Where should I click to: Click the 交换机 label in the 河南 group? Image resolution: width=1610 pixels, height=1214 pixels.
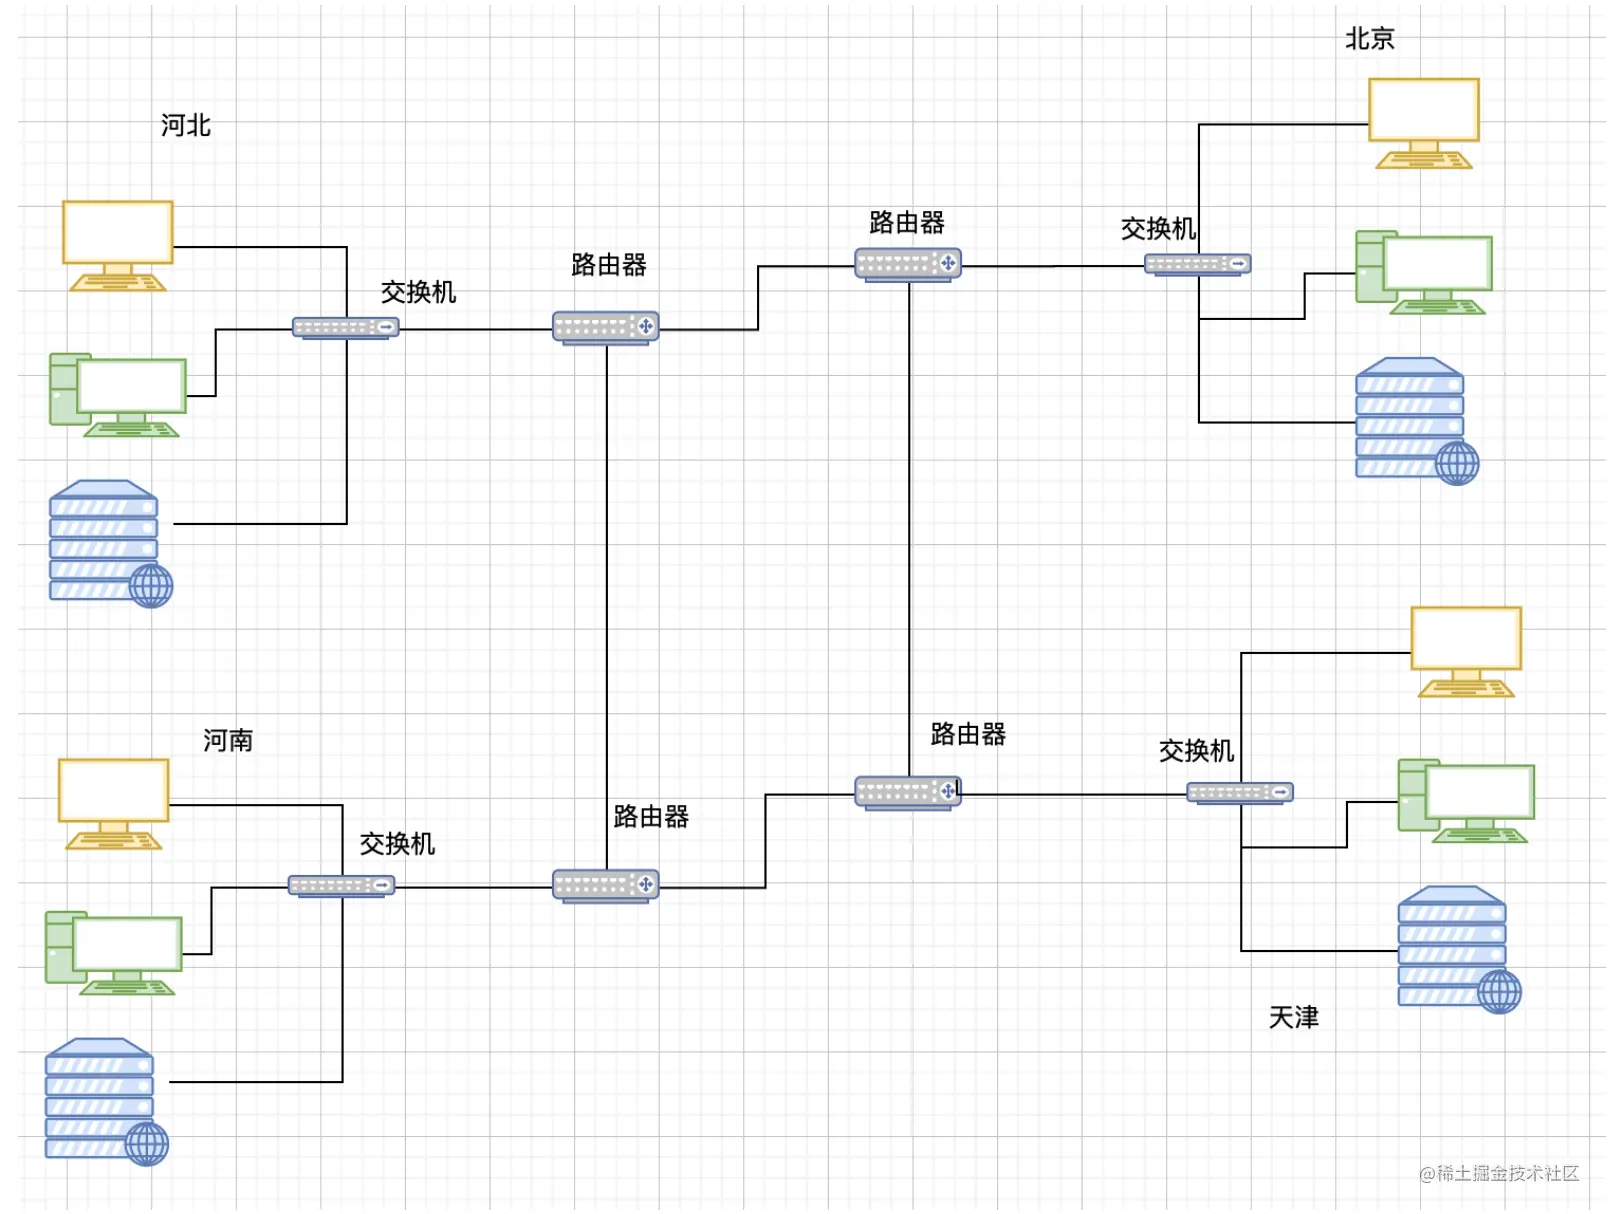[397, 844]
